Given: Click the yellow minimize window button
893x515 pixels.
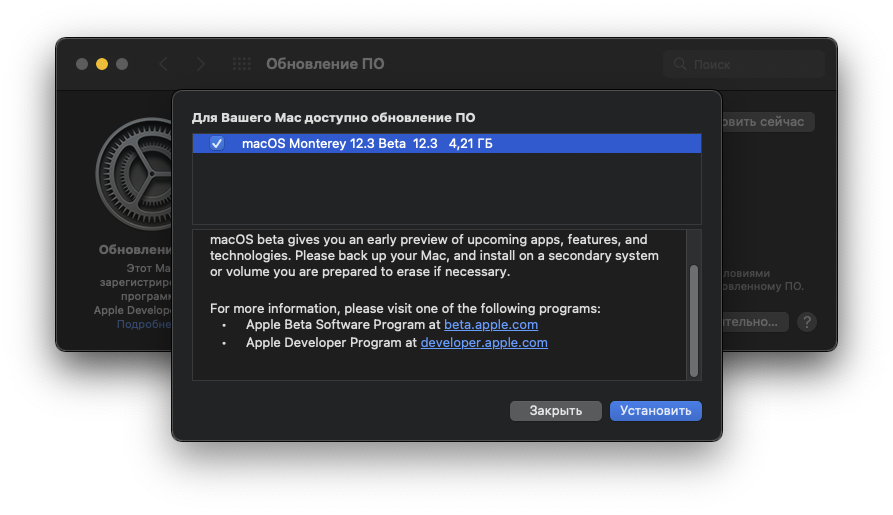Looking at the screenshot, I should [x=102, y=64].
